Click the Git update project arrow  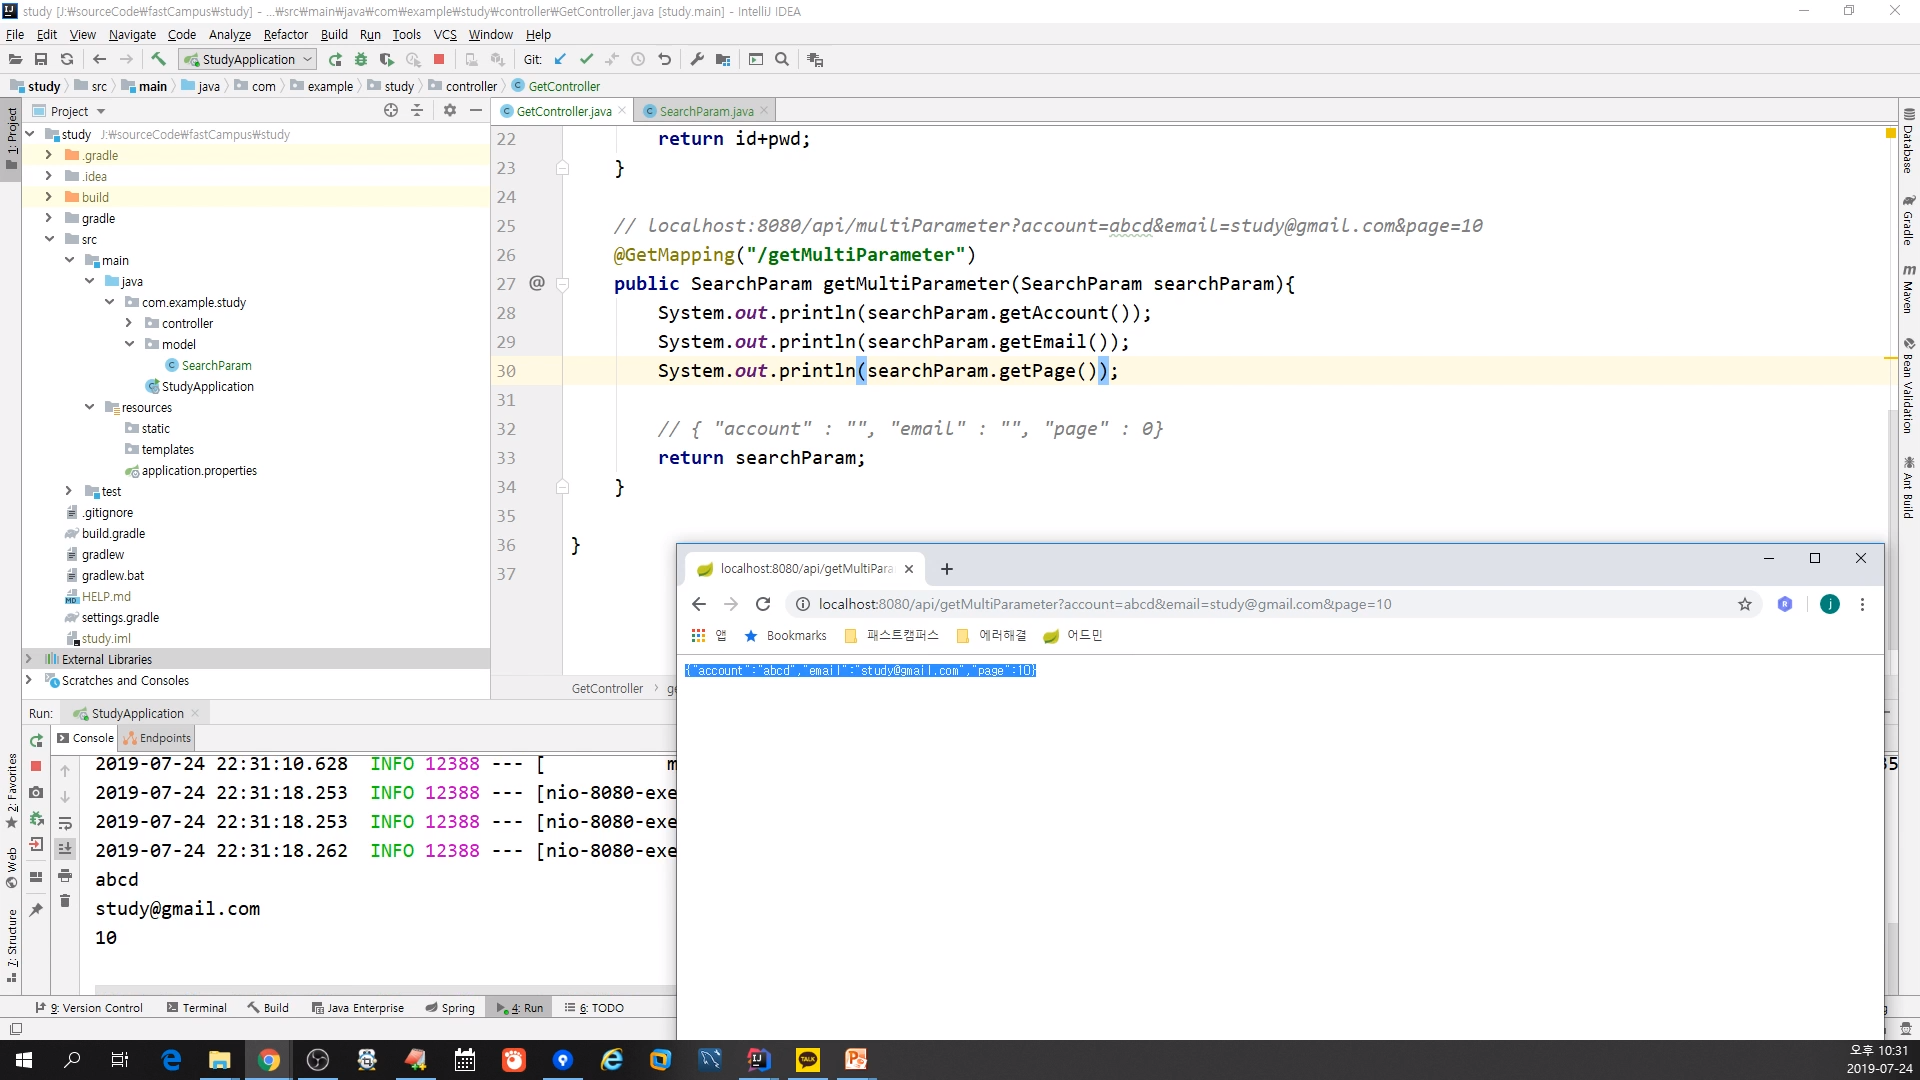560,60
